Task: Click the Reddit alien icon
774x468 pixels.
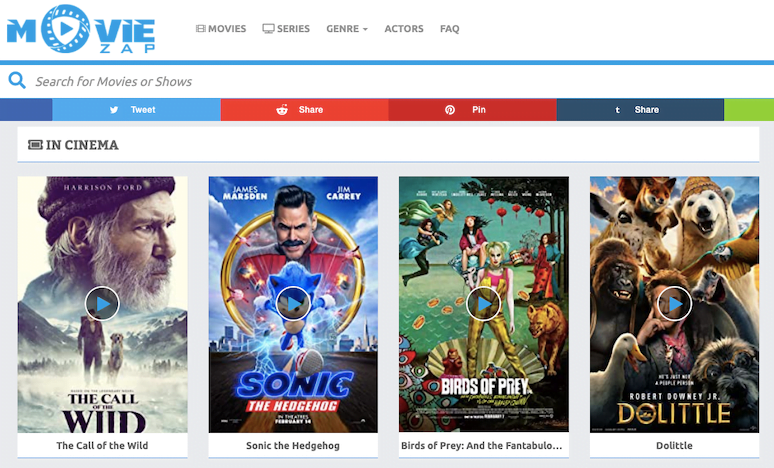Action: [282, 110]
